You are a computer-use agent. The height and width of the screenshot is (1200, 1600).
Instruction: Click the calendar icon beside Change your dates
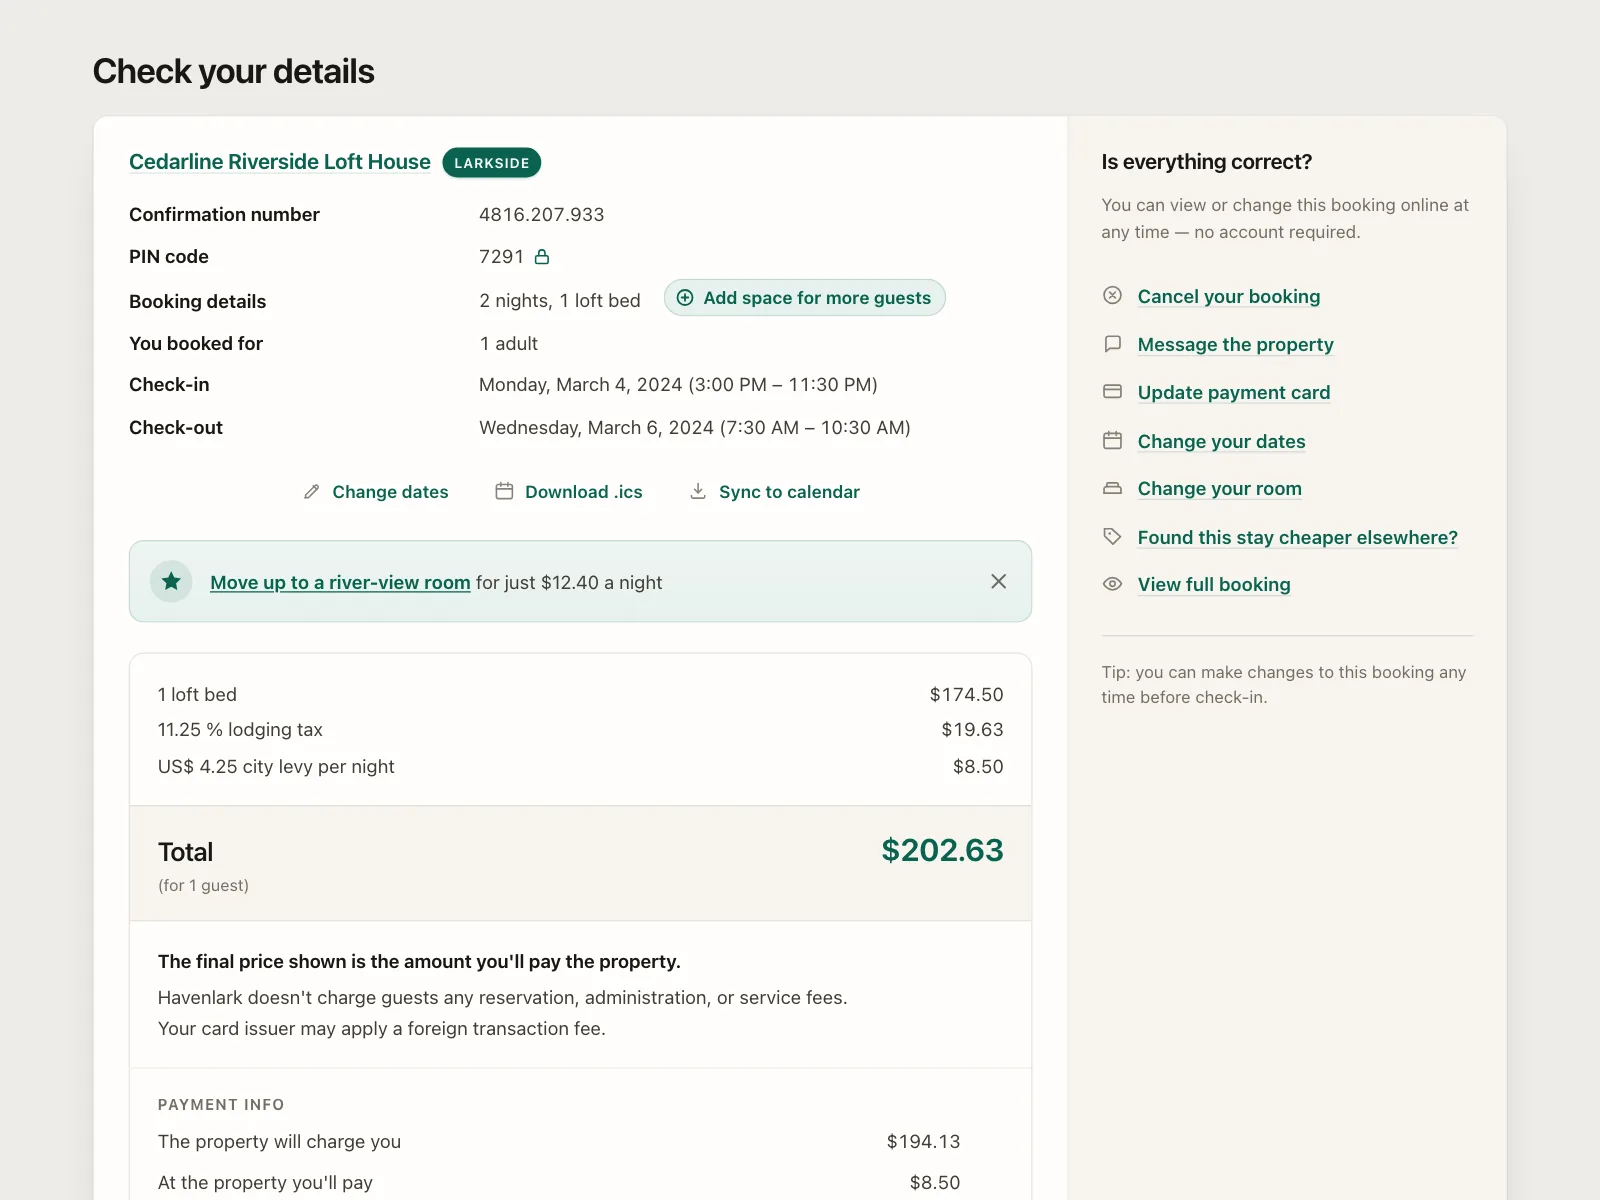[1112, 440]
